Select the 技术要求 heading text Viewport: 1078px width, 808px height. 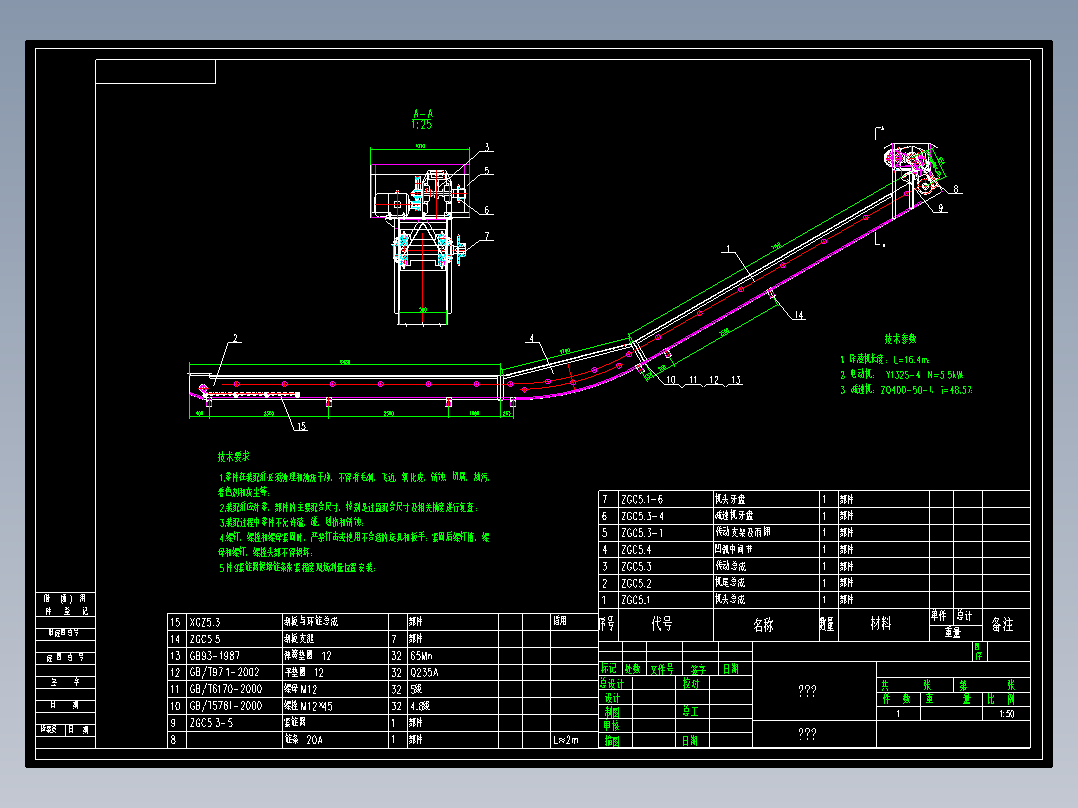click(x=234, y=457)
